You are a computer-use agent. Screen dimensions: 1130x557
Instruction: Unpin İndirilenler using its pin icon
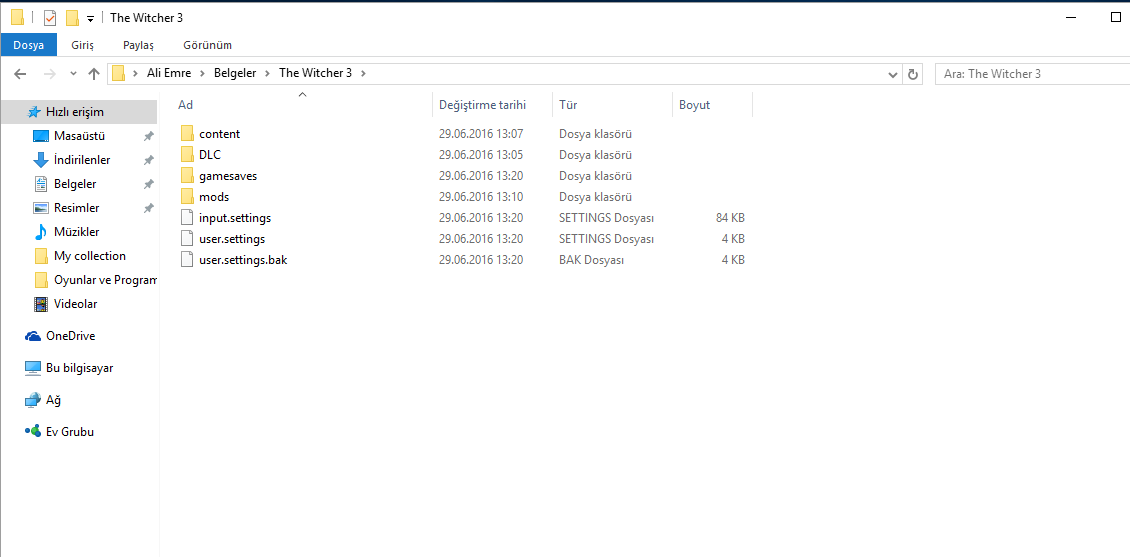point(148,160)
